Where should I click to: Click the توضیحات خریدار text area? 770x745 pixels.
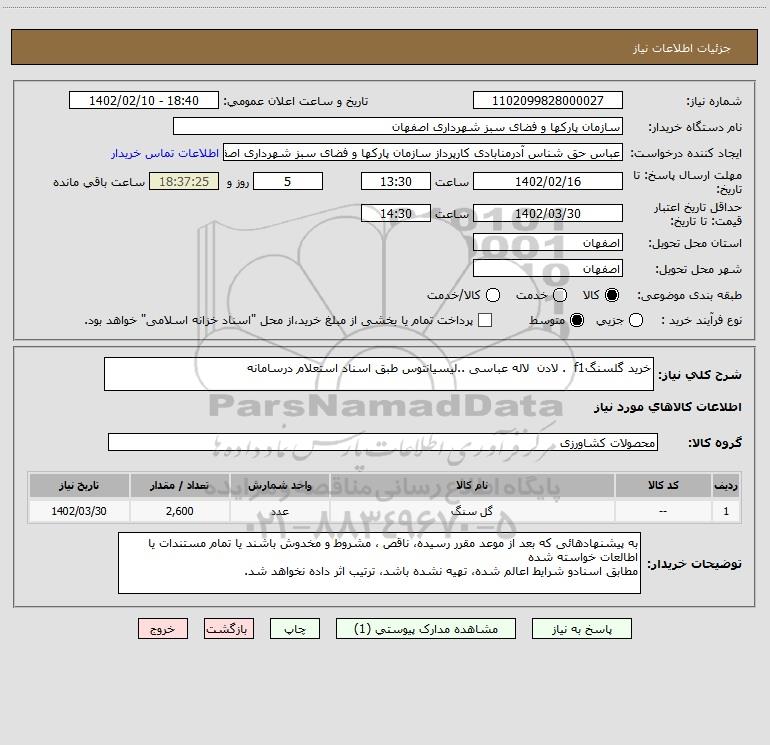click(379, 563)
